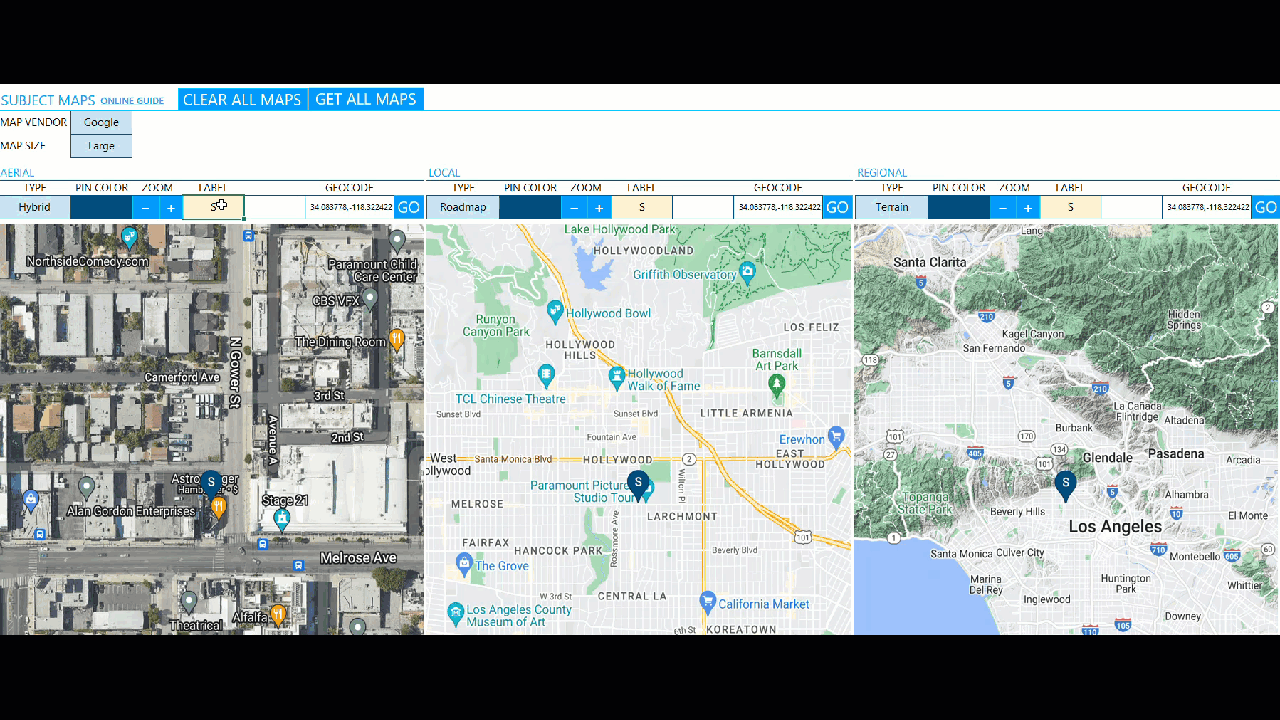Image resolution: width=1280 pixels, height=720 pixels.
Task: Select the Erewhon shopping cart icon
Action: pyautogui.click(x=838, y=438)
